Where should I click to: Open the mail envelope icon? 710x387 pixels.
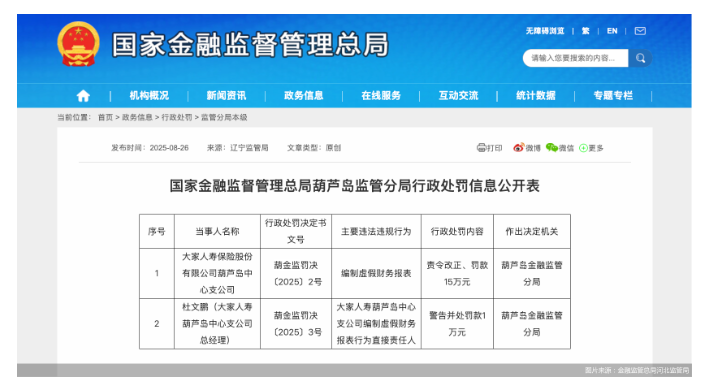tap(640, 31)
